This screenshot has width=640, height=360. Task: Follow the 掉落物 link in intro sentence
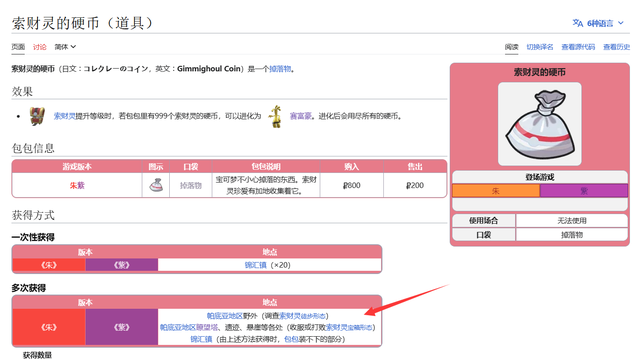point(280,69)
